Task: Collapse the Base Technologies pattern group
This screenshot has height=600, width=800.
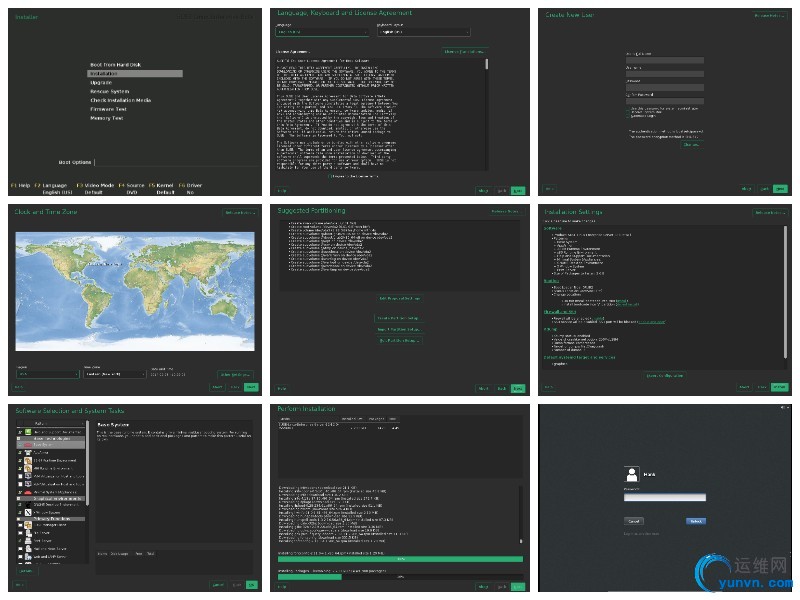Action: [x=19, y=439]
